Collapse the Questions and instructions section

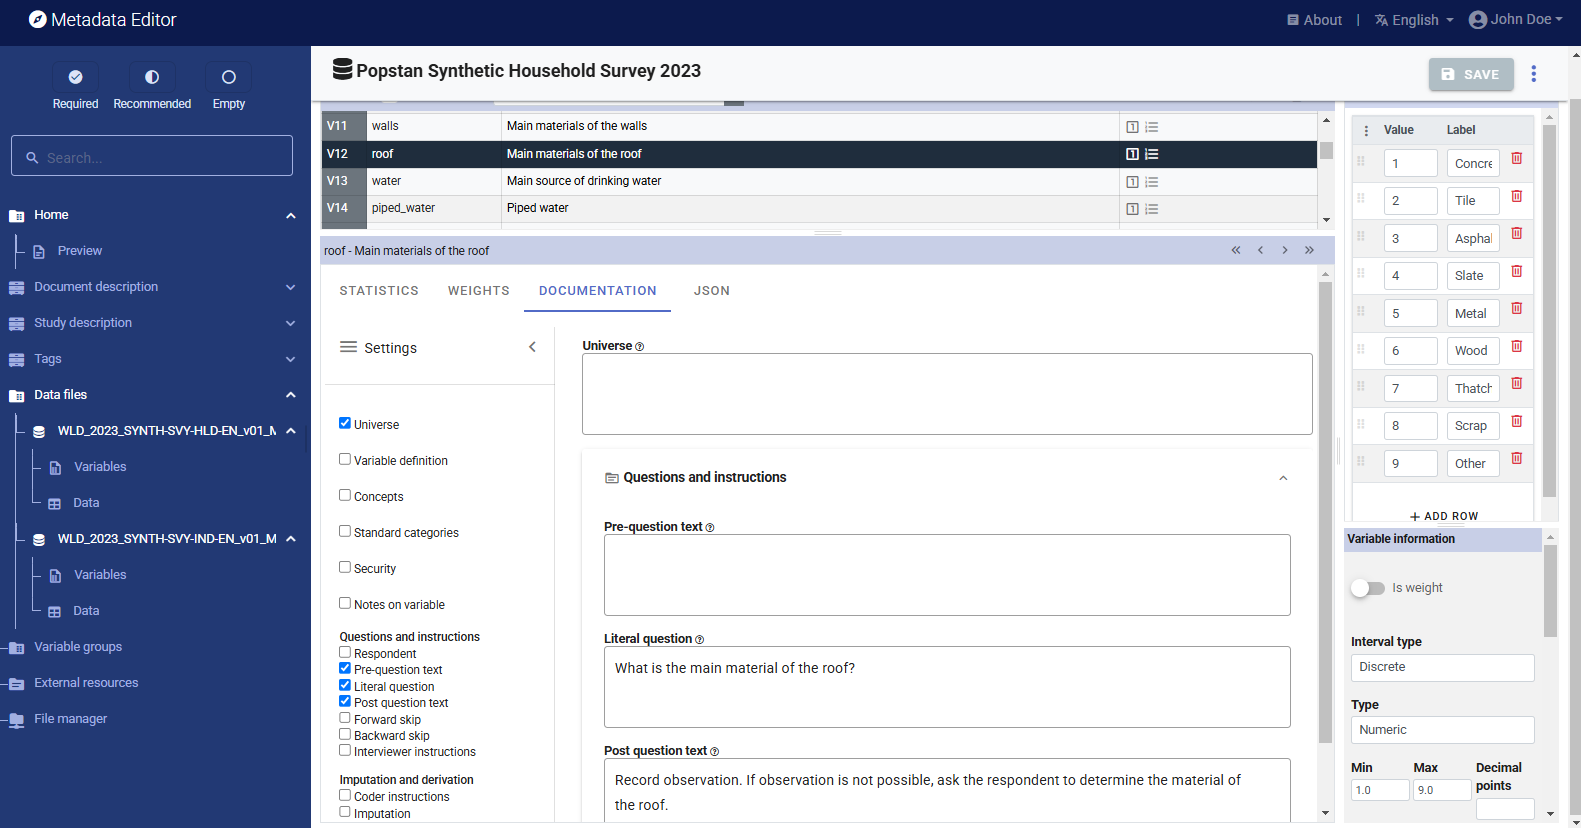point(1283,478)
